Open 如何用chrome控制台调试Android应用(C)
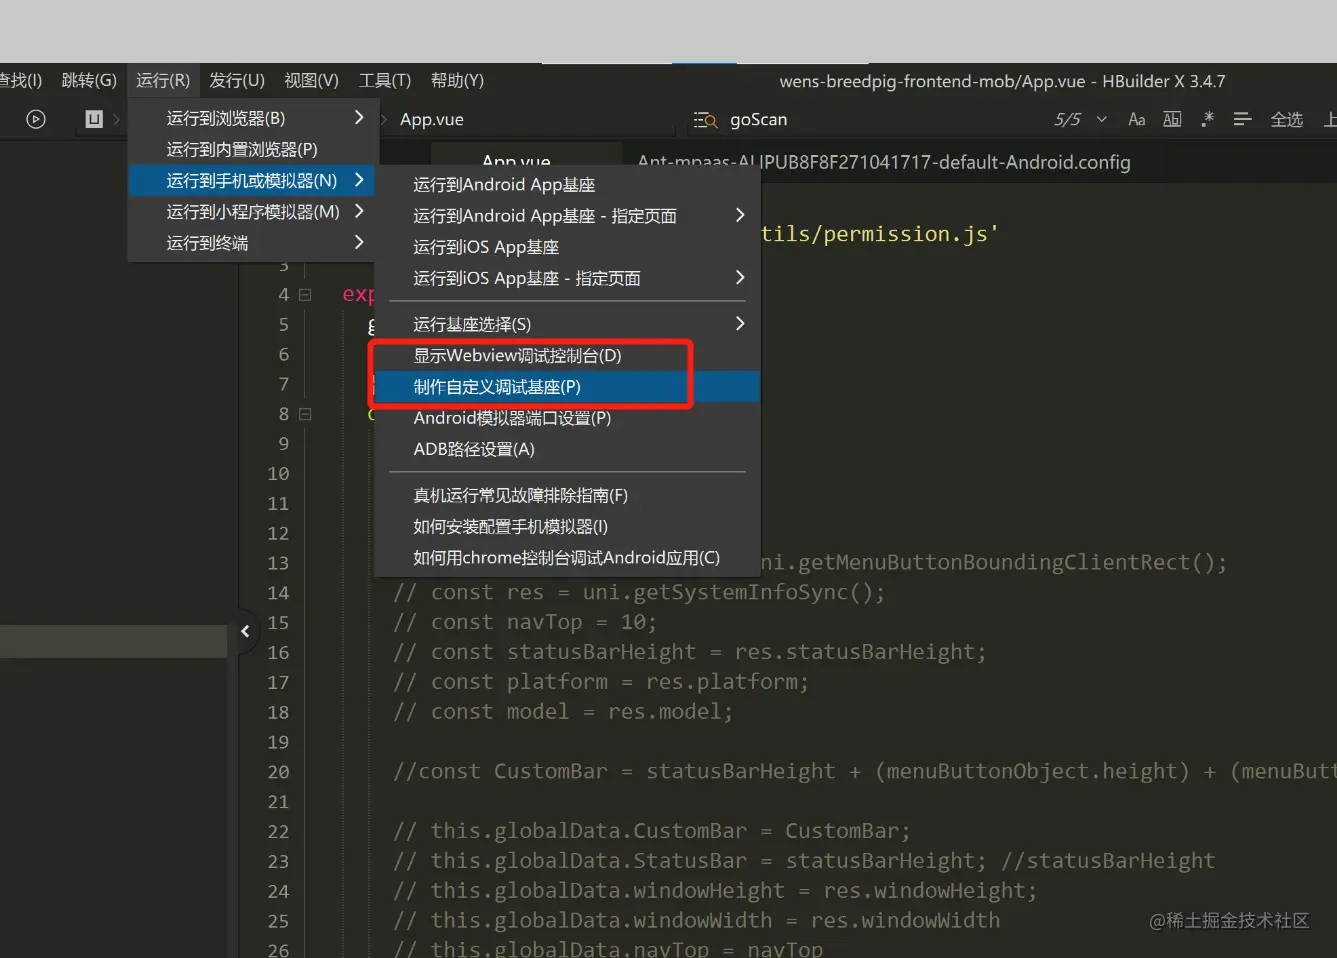Image resolution: width=1337 pixels, height=958 pixels. point(567,557)
